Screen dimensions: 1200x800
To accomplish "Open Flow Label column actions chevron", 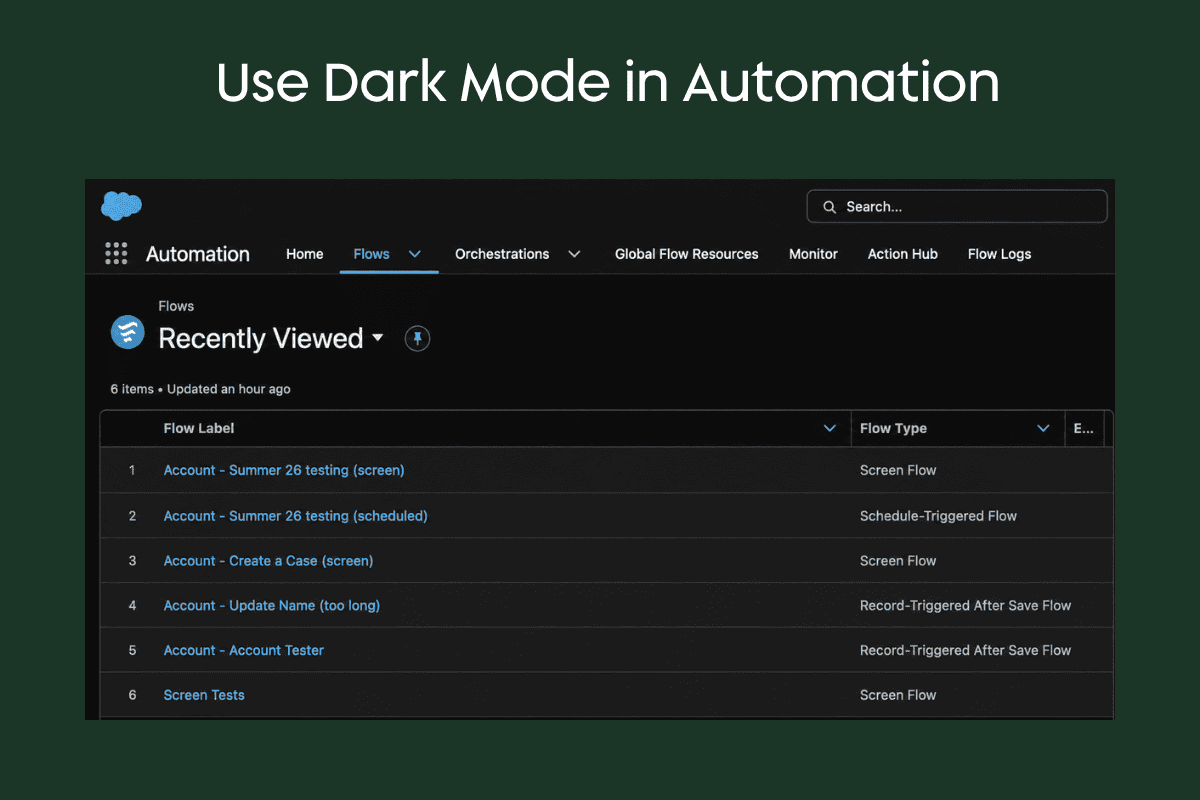I will pos(829,428).
